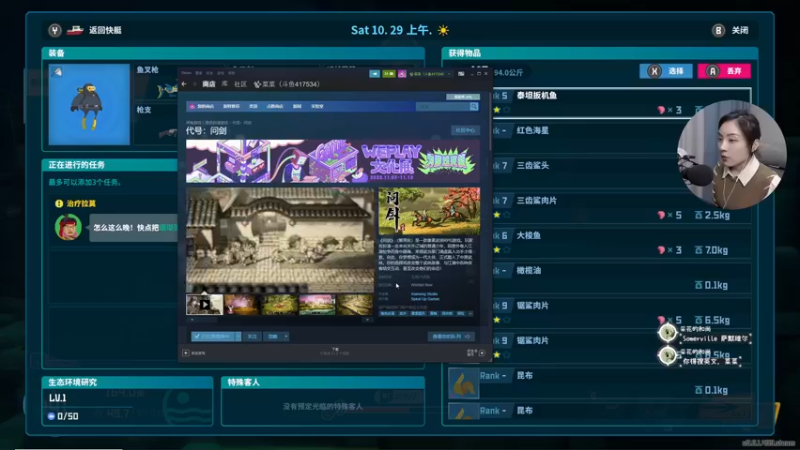The width and height of the screenshot is (800, 450).
Task: Expand the wishlist button dropdown arrow
Action: [238, 336]
